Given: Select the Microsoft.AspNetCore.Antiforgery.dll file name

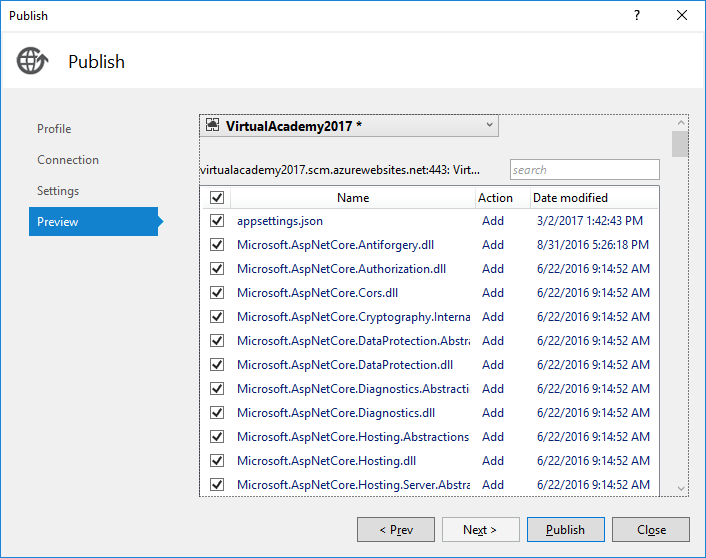Looking at the screenshot, I should tap(335, 245).
